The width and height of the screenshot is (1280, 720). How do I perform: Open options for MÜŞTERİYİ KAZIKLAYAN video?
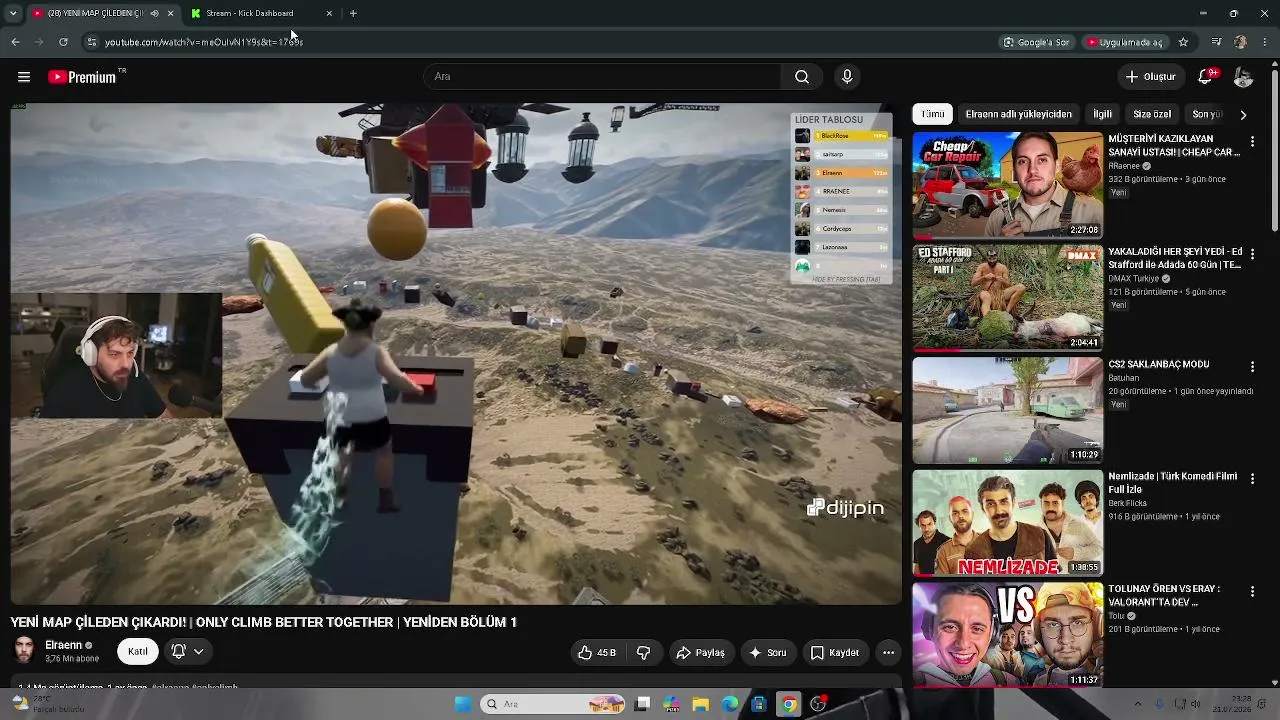[x=1252, y=142]
